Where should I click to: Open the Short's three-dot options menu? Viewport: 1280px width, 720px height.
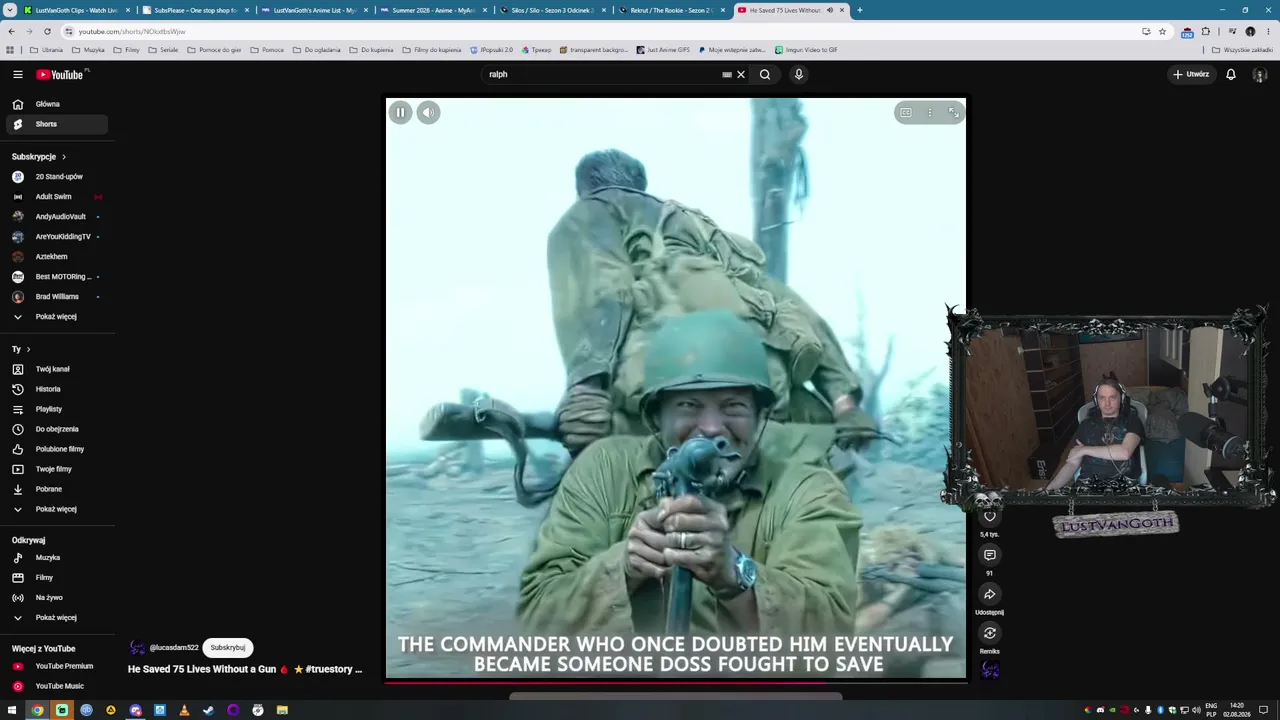click(x=930, y=112)
